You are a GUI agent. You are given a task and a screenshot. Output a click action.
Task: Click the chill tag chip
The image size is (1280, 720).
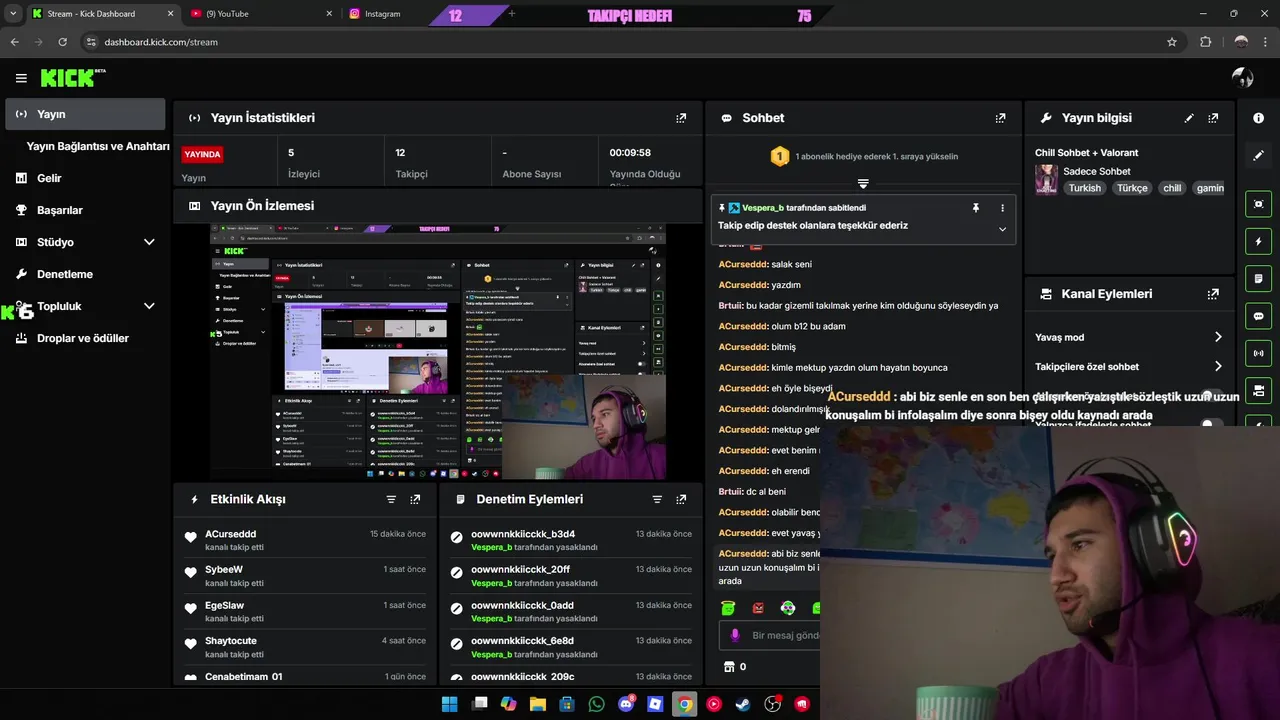tap(1172, 188)
